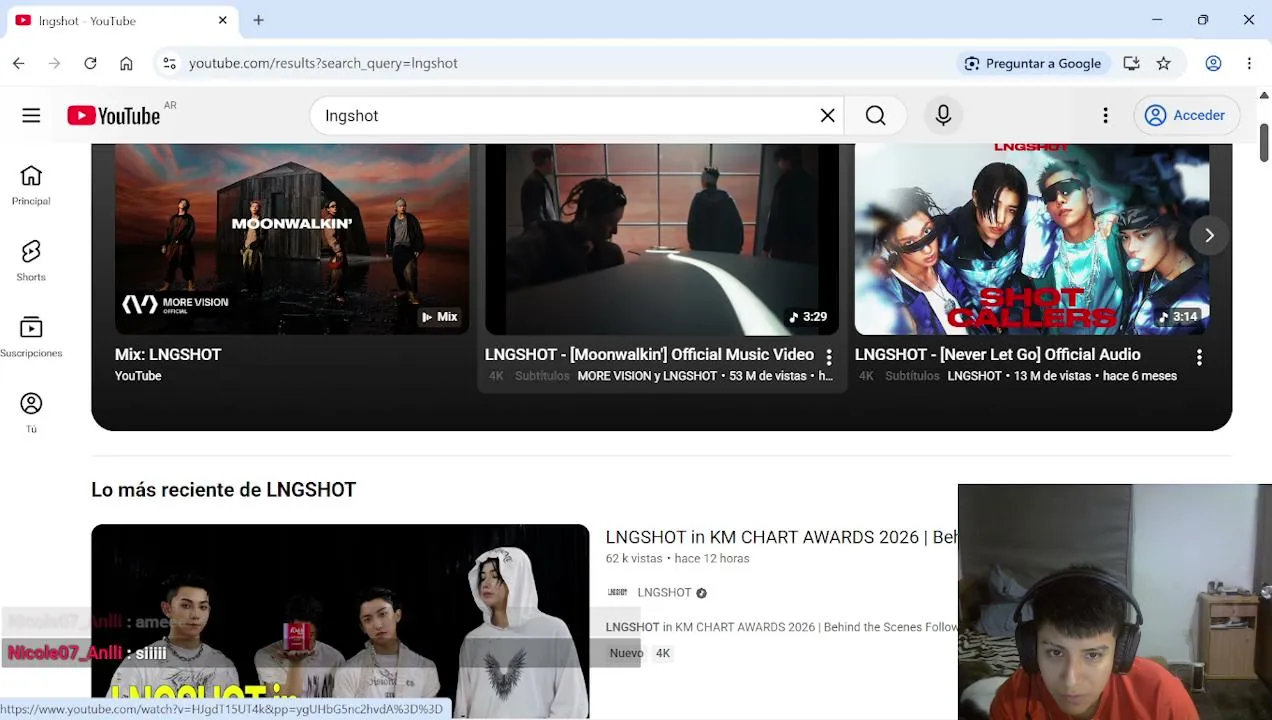Open the Tú section in sidebar
The width and height of the screenshot is (1272, 720).
31,414
